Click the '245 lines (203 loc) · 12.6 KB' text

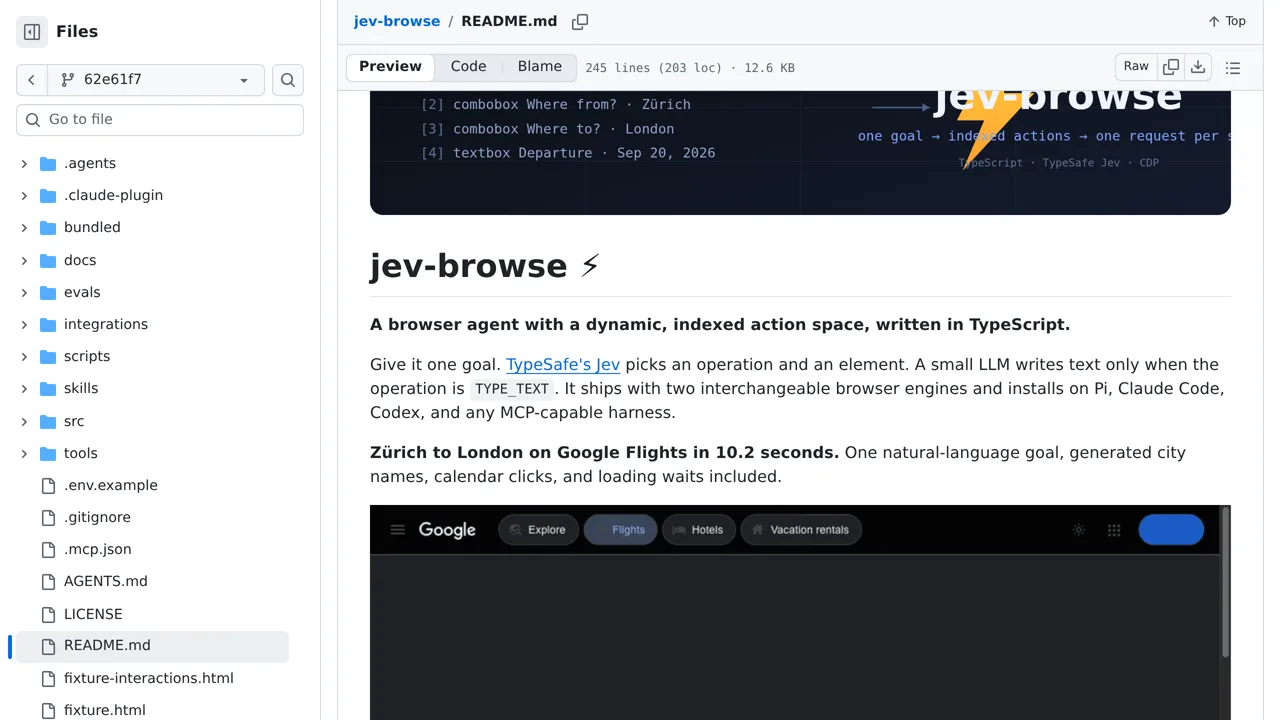click(x=690, y=68)
